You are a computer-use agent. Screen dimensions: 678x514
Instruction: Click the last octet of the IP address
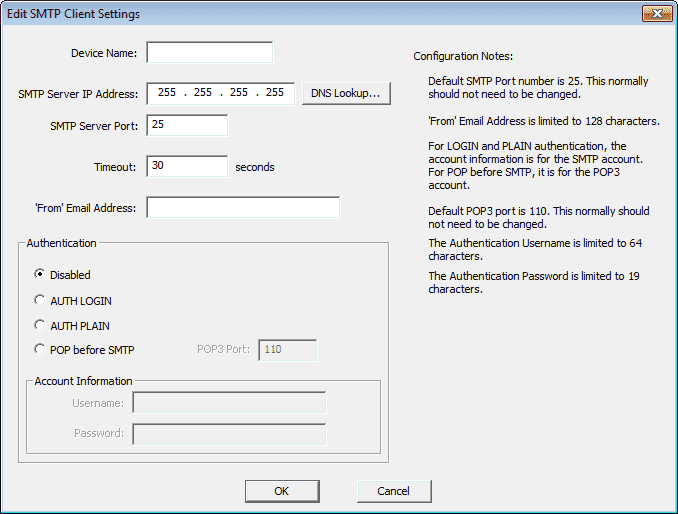point(275,93)
